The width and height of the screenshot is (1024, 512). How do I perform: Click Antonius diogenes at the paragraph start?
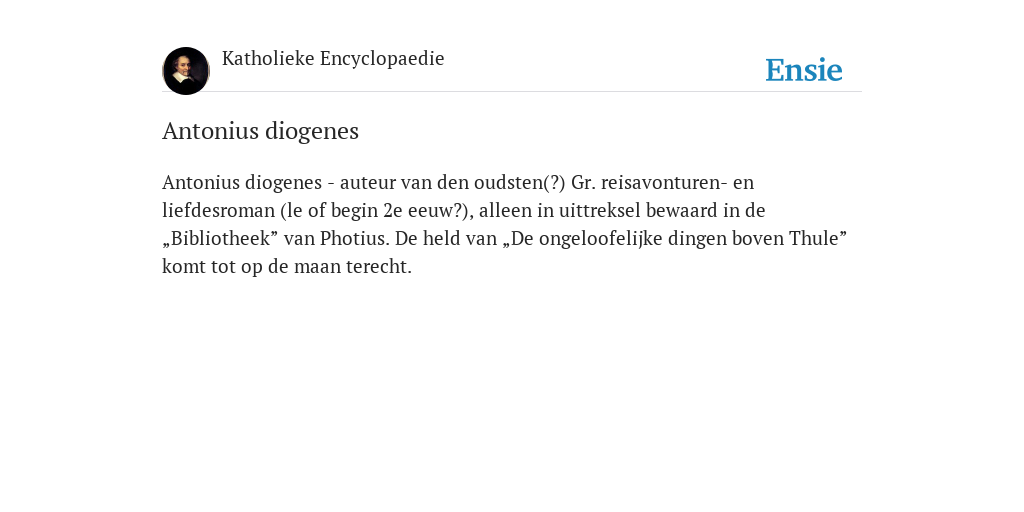point(242,183)
